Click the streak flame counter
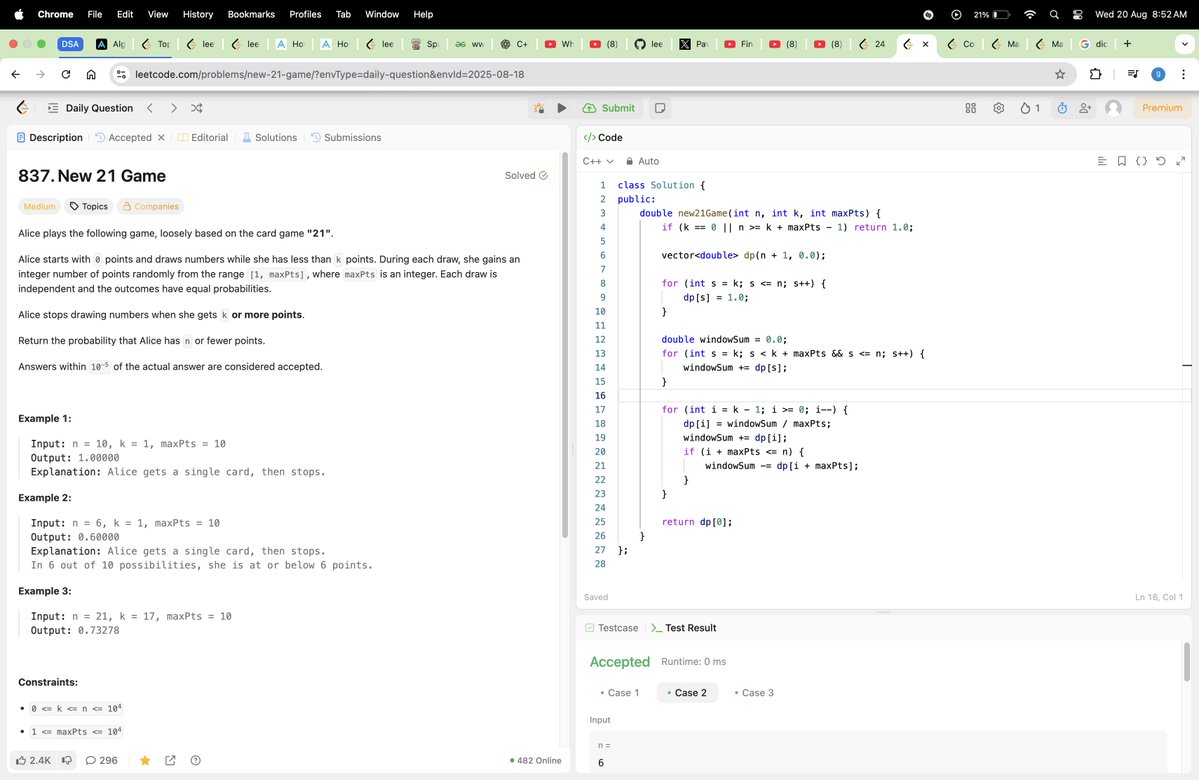Viewport: 1199px width, 780px height. (1029, 108)
